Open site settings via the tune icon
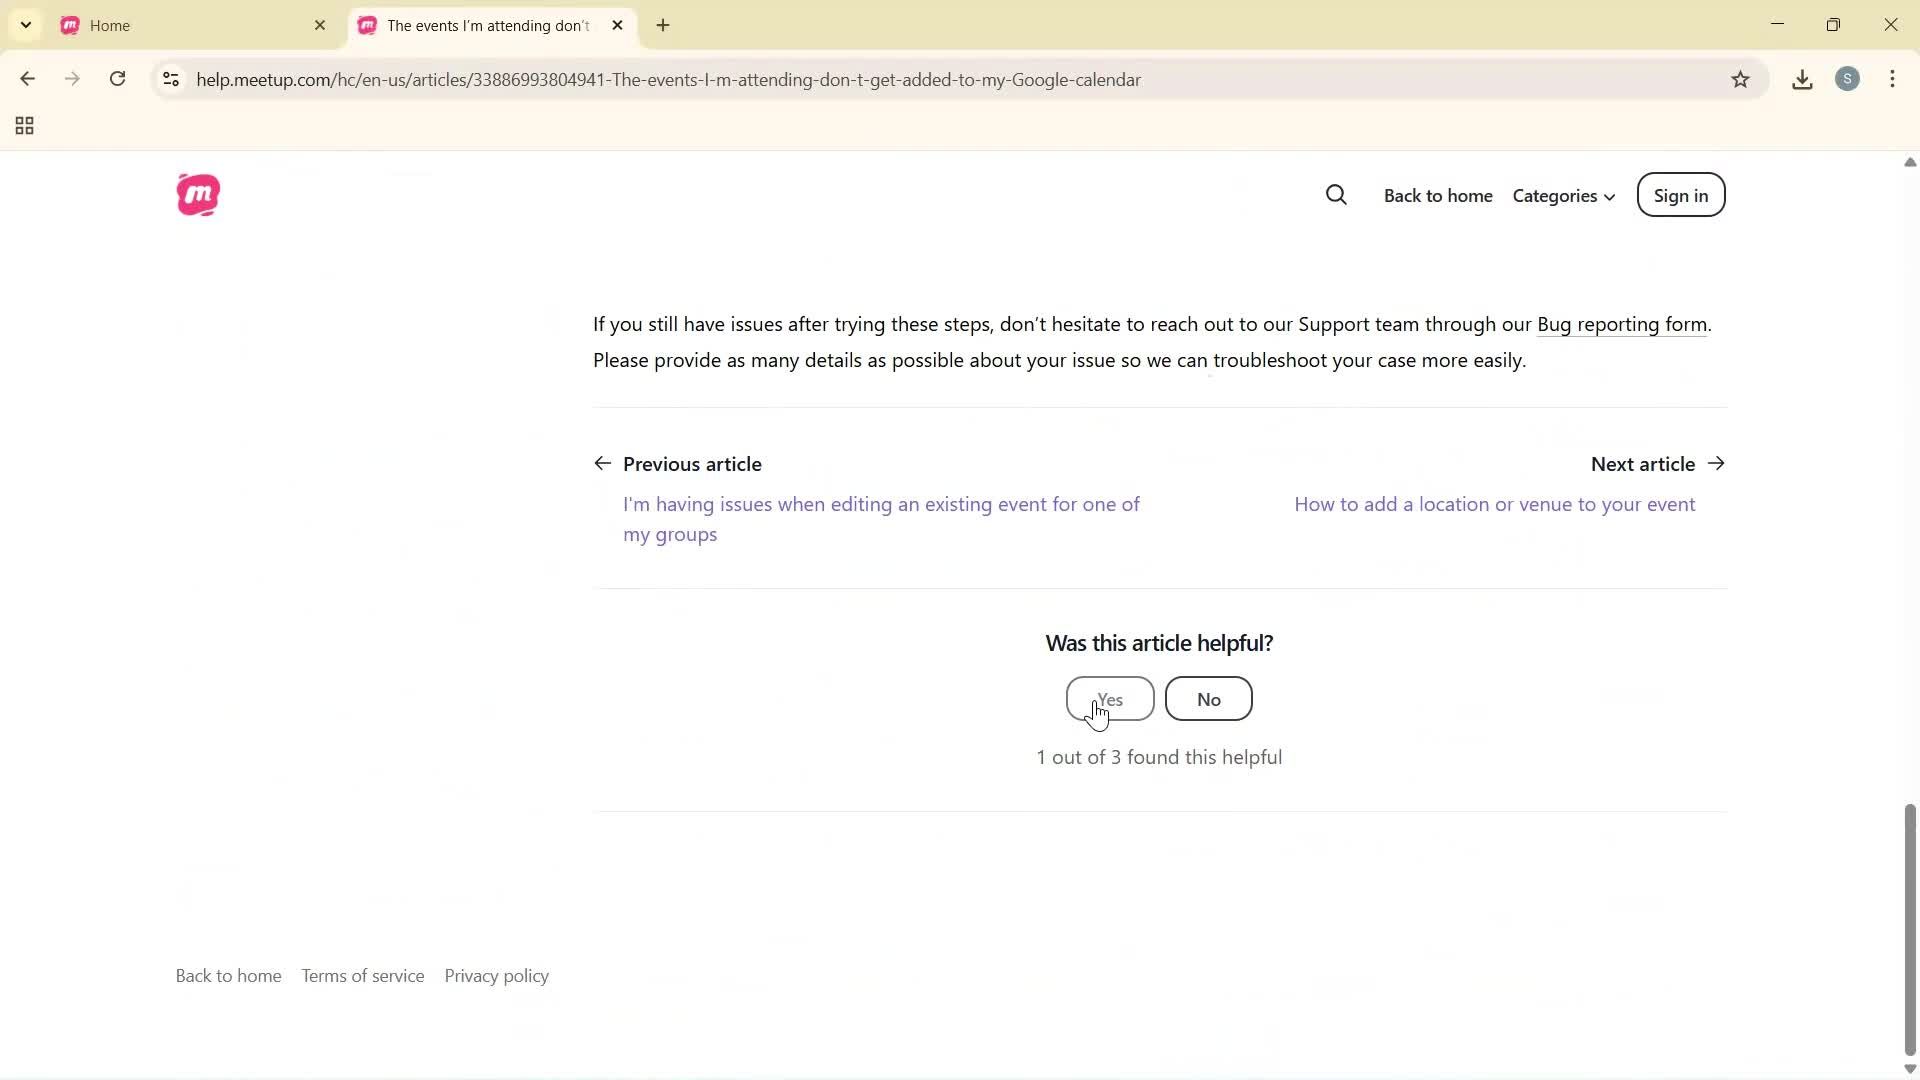Viewport: 1920px width, 1080px height. pyautogui.click(x=170, y=80)
